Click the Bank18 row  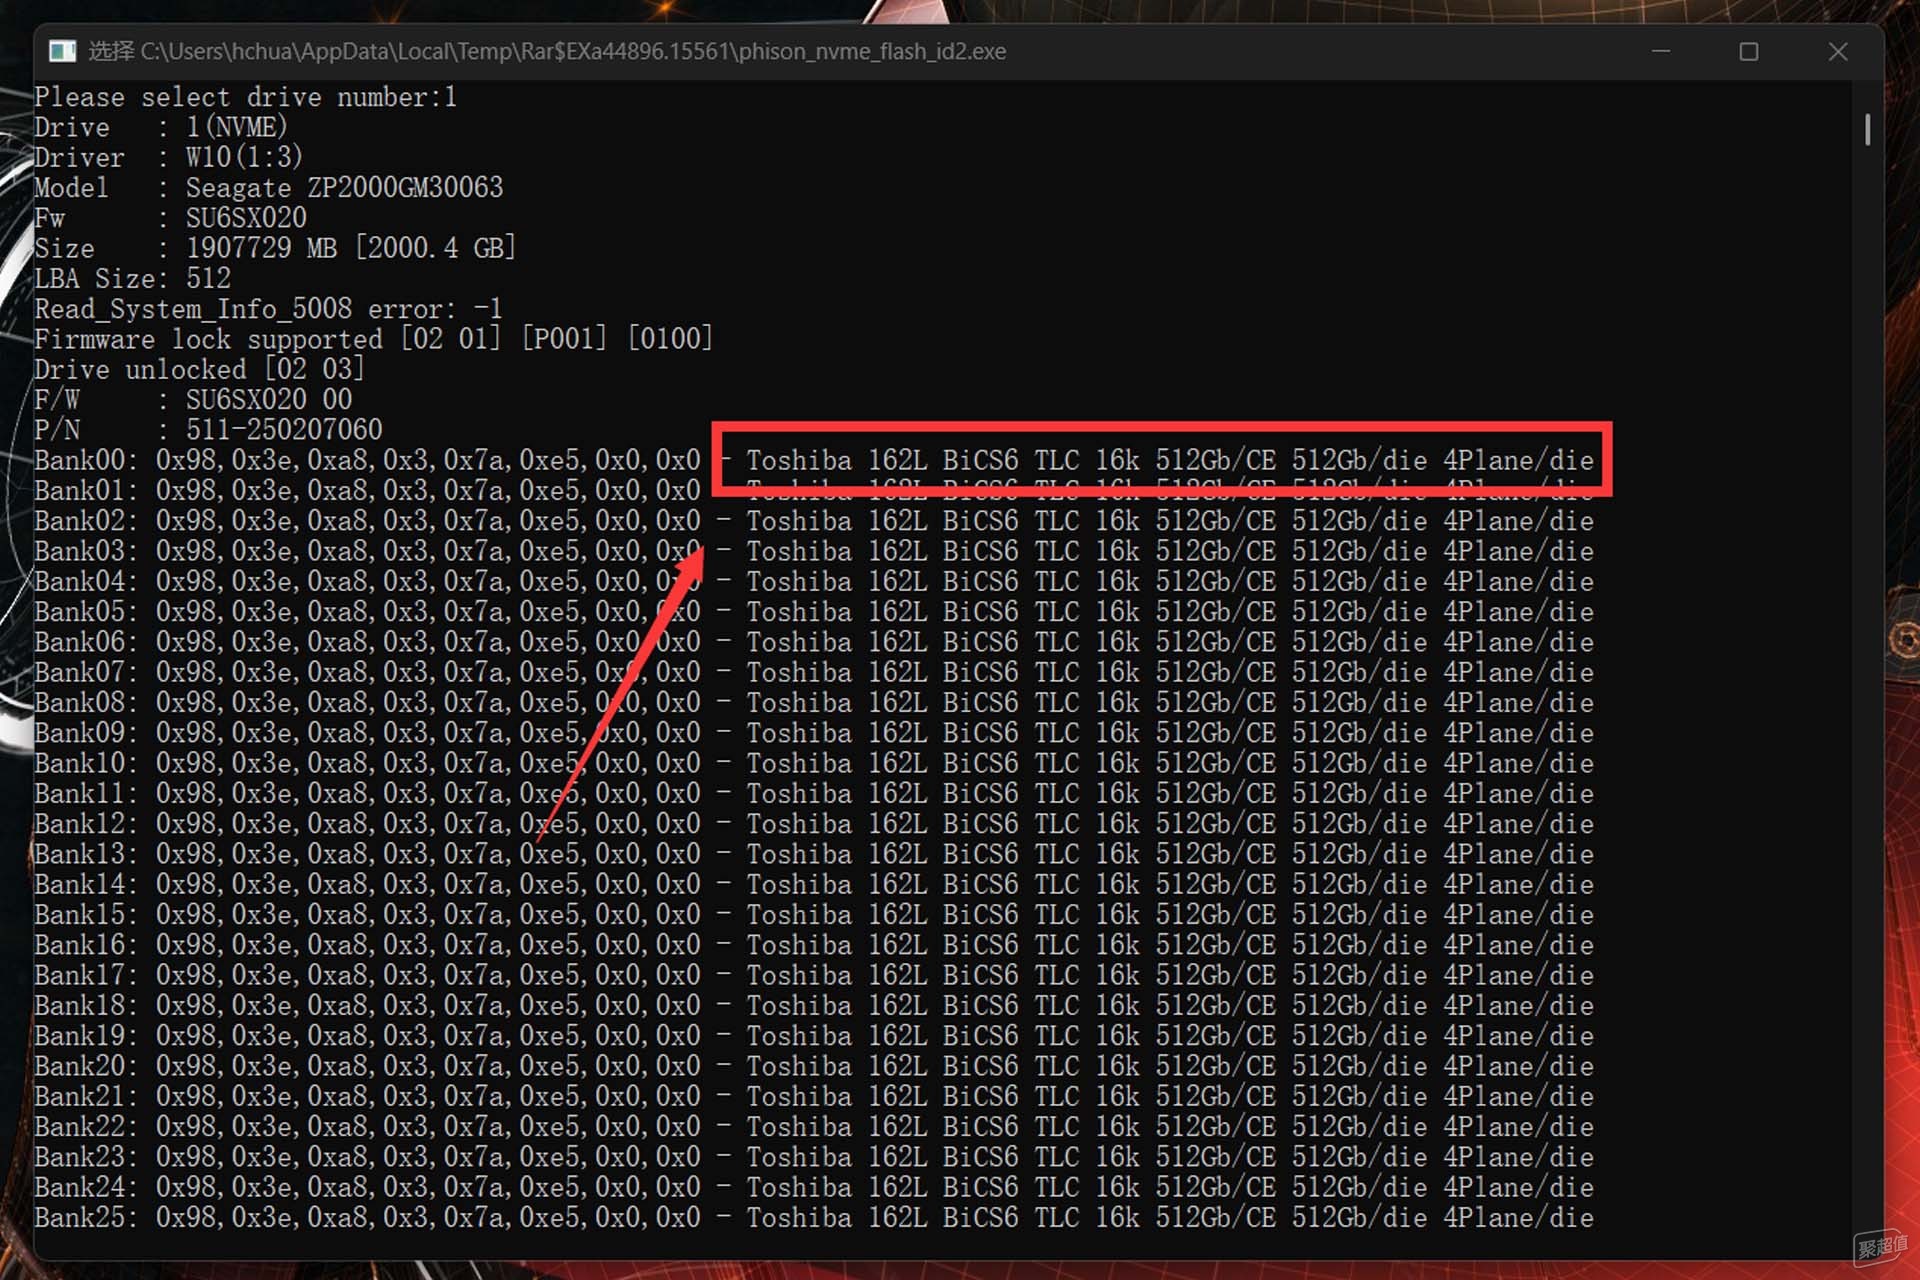(x=814, y=1005)
